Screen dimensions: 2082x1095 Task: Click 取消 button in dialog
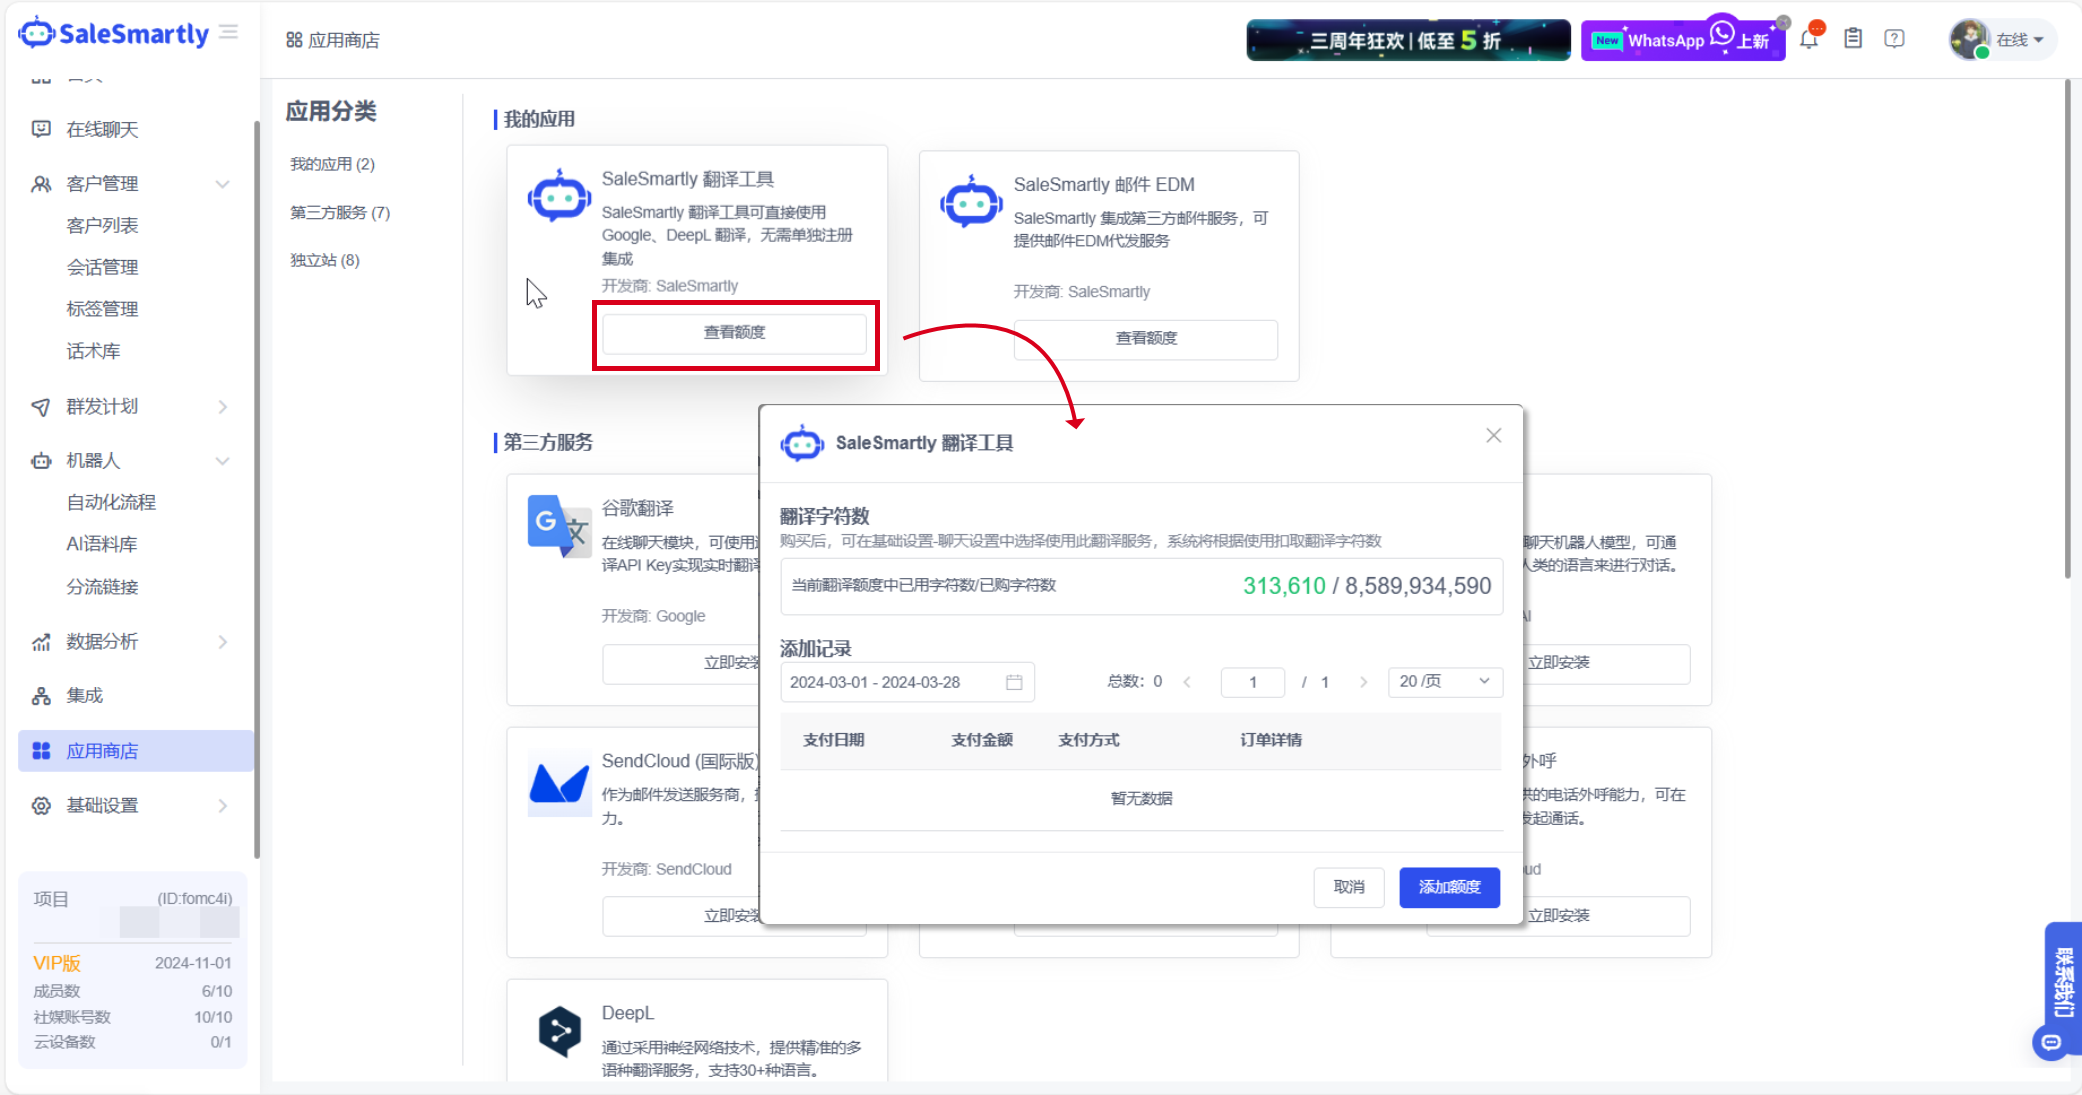point(1348,888)
